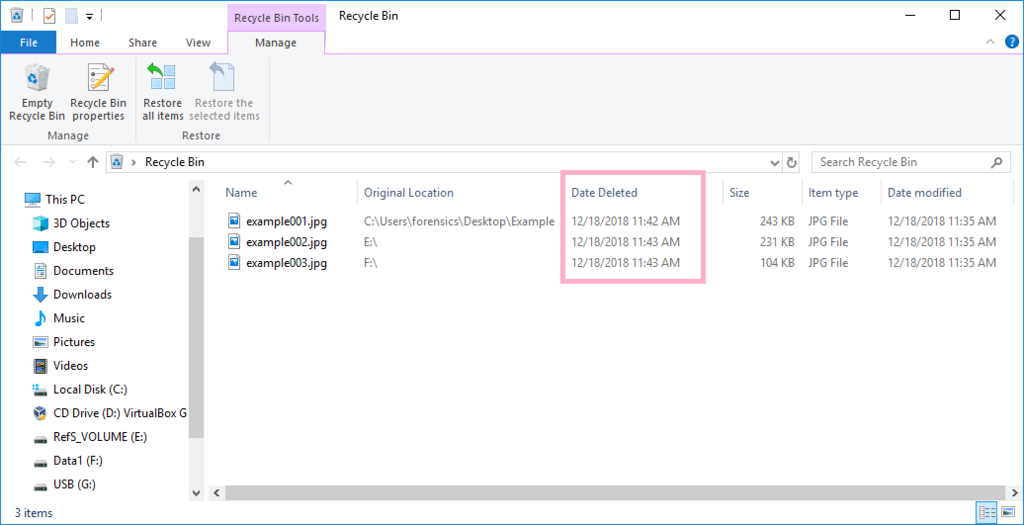Screen dimensions: 1024x525
Task: Open Pictures in navigation pane
Action: tap(64, 342)
